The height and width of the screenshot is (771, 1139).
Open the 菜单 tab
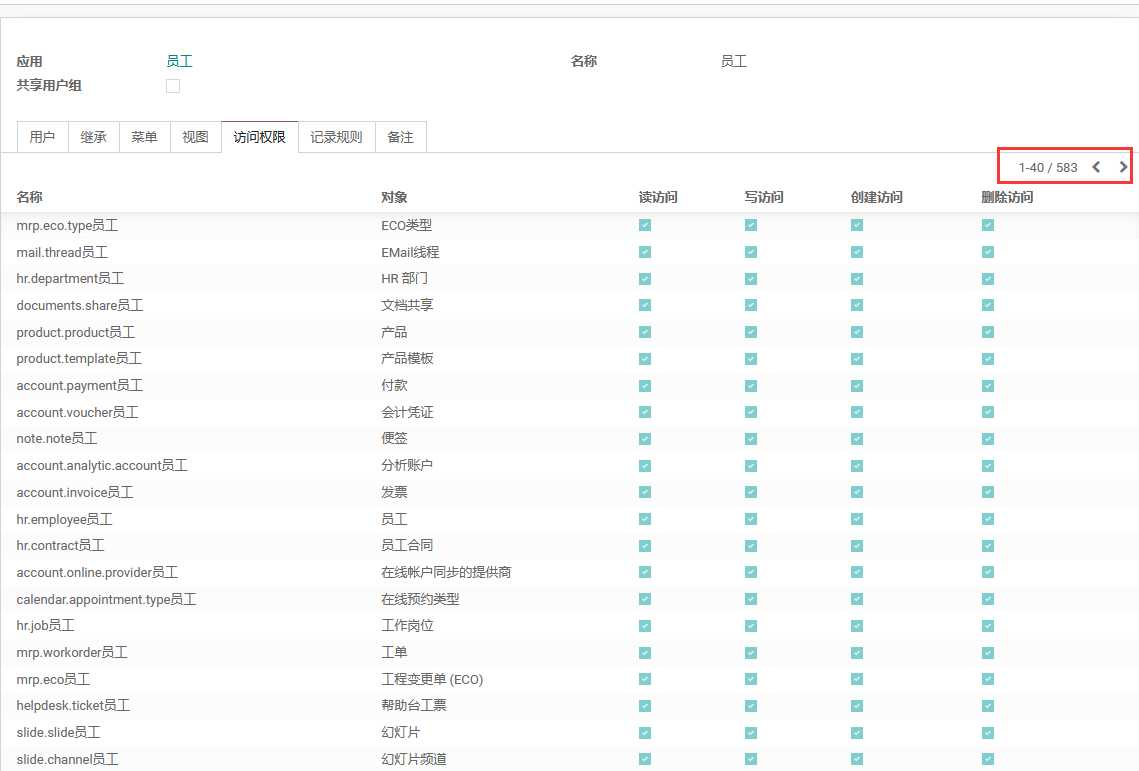click(145, 137)
